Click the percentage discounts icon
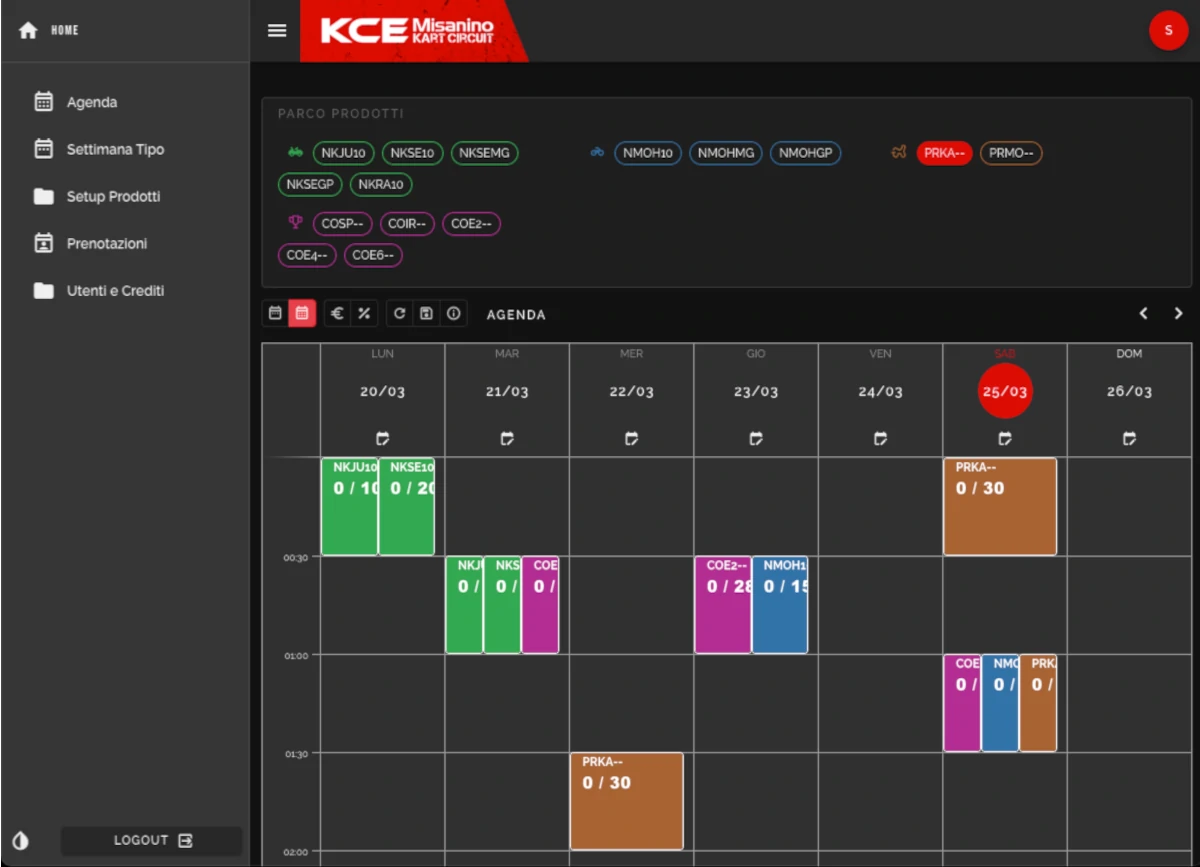 click(364, 313)
